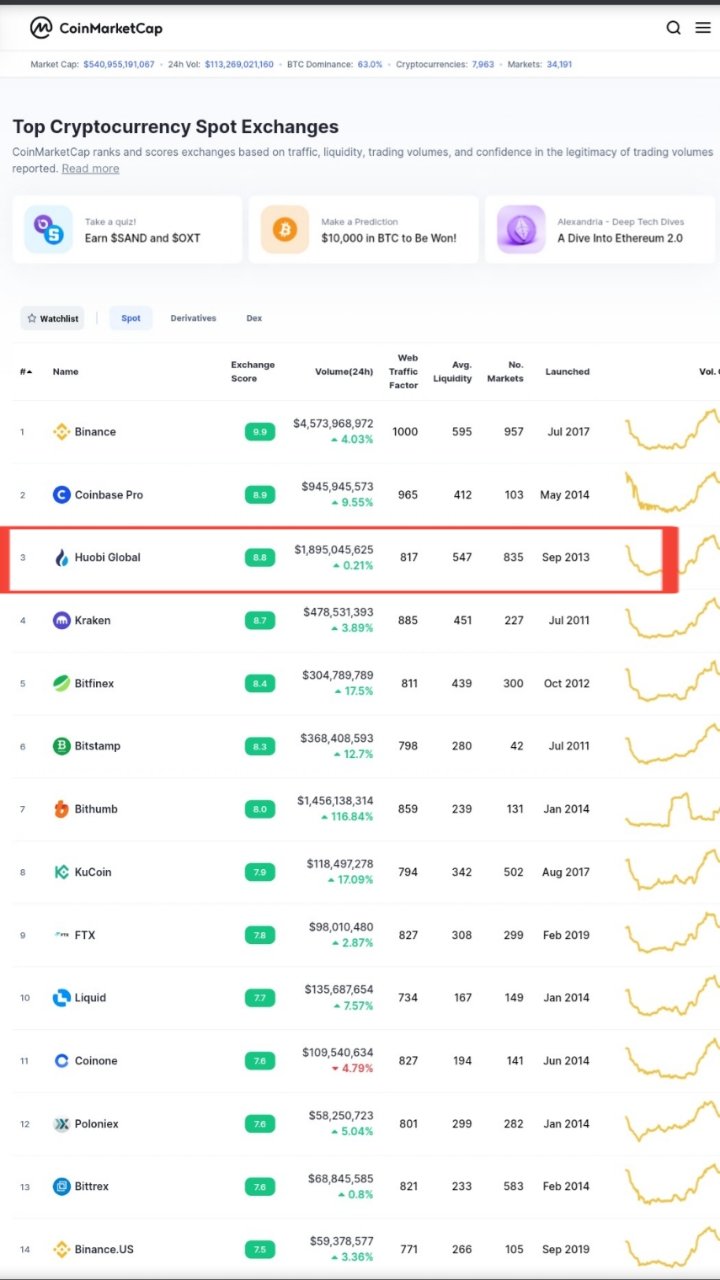The height and width of the screenshot is (1280, 720).
Task: Toggle the Watchlist star button
Action: tap(52, 318)
